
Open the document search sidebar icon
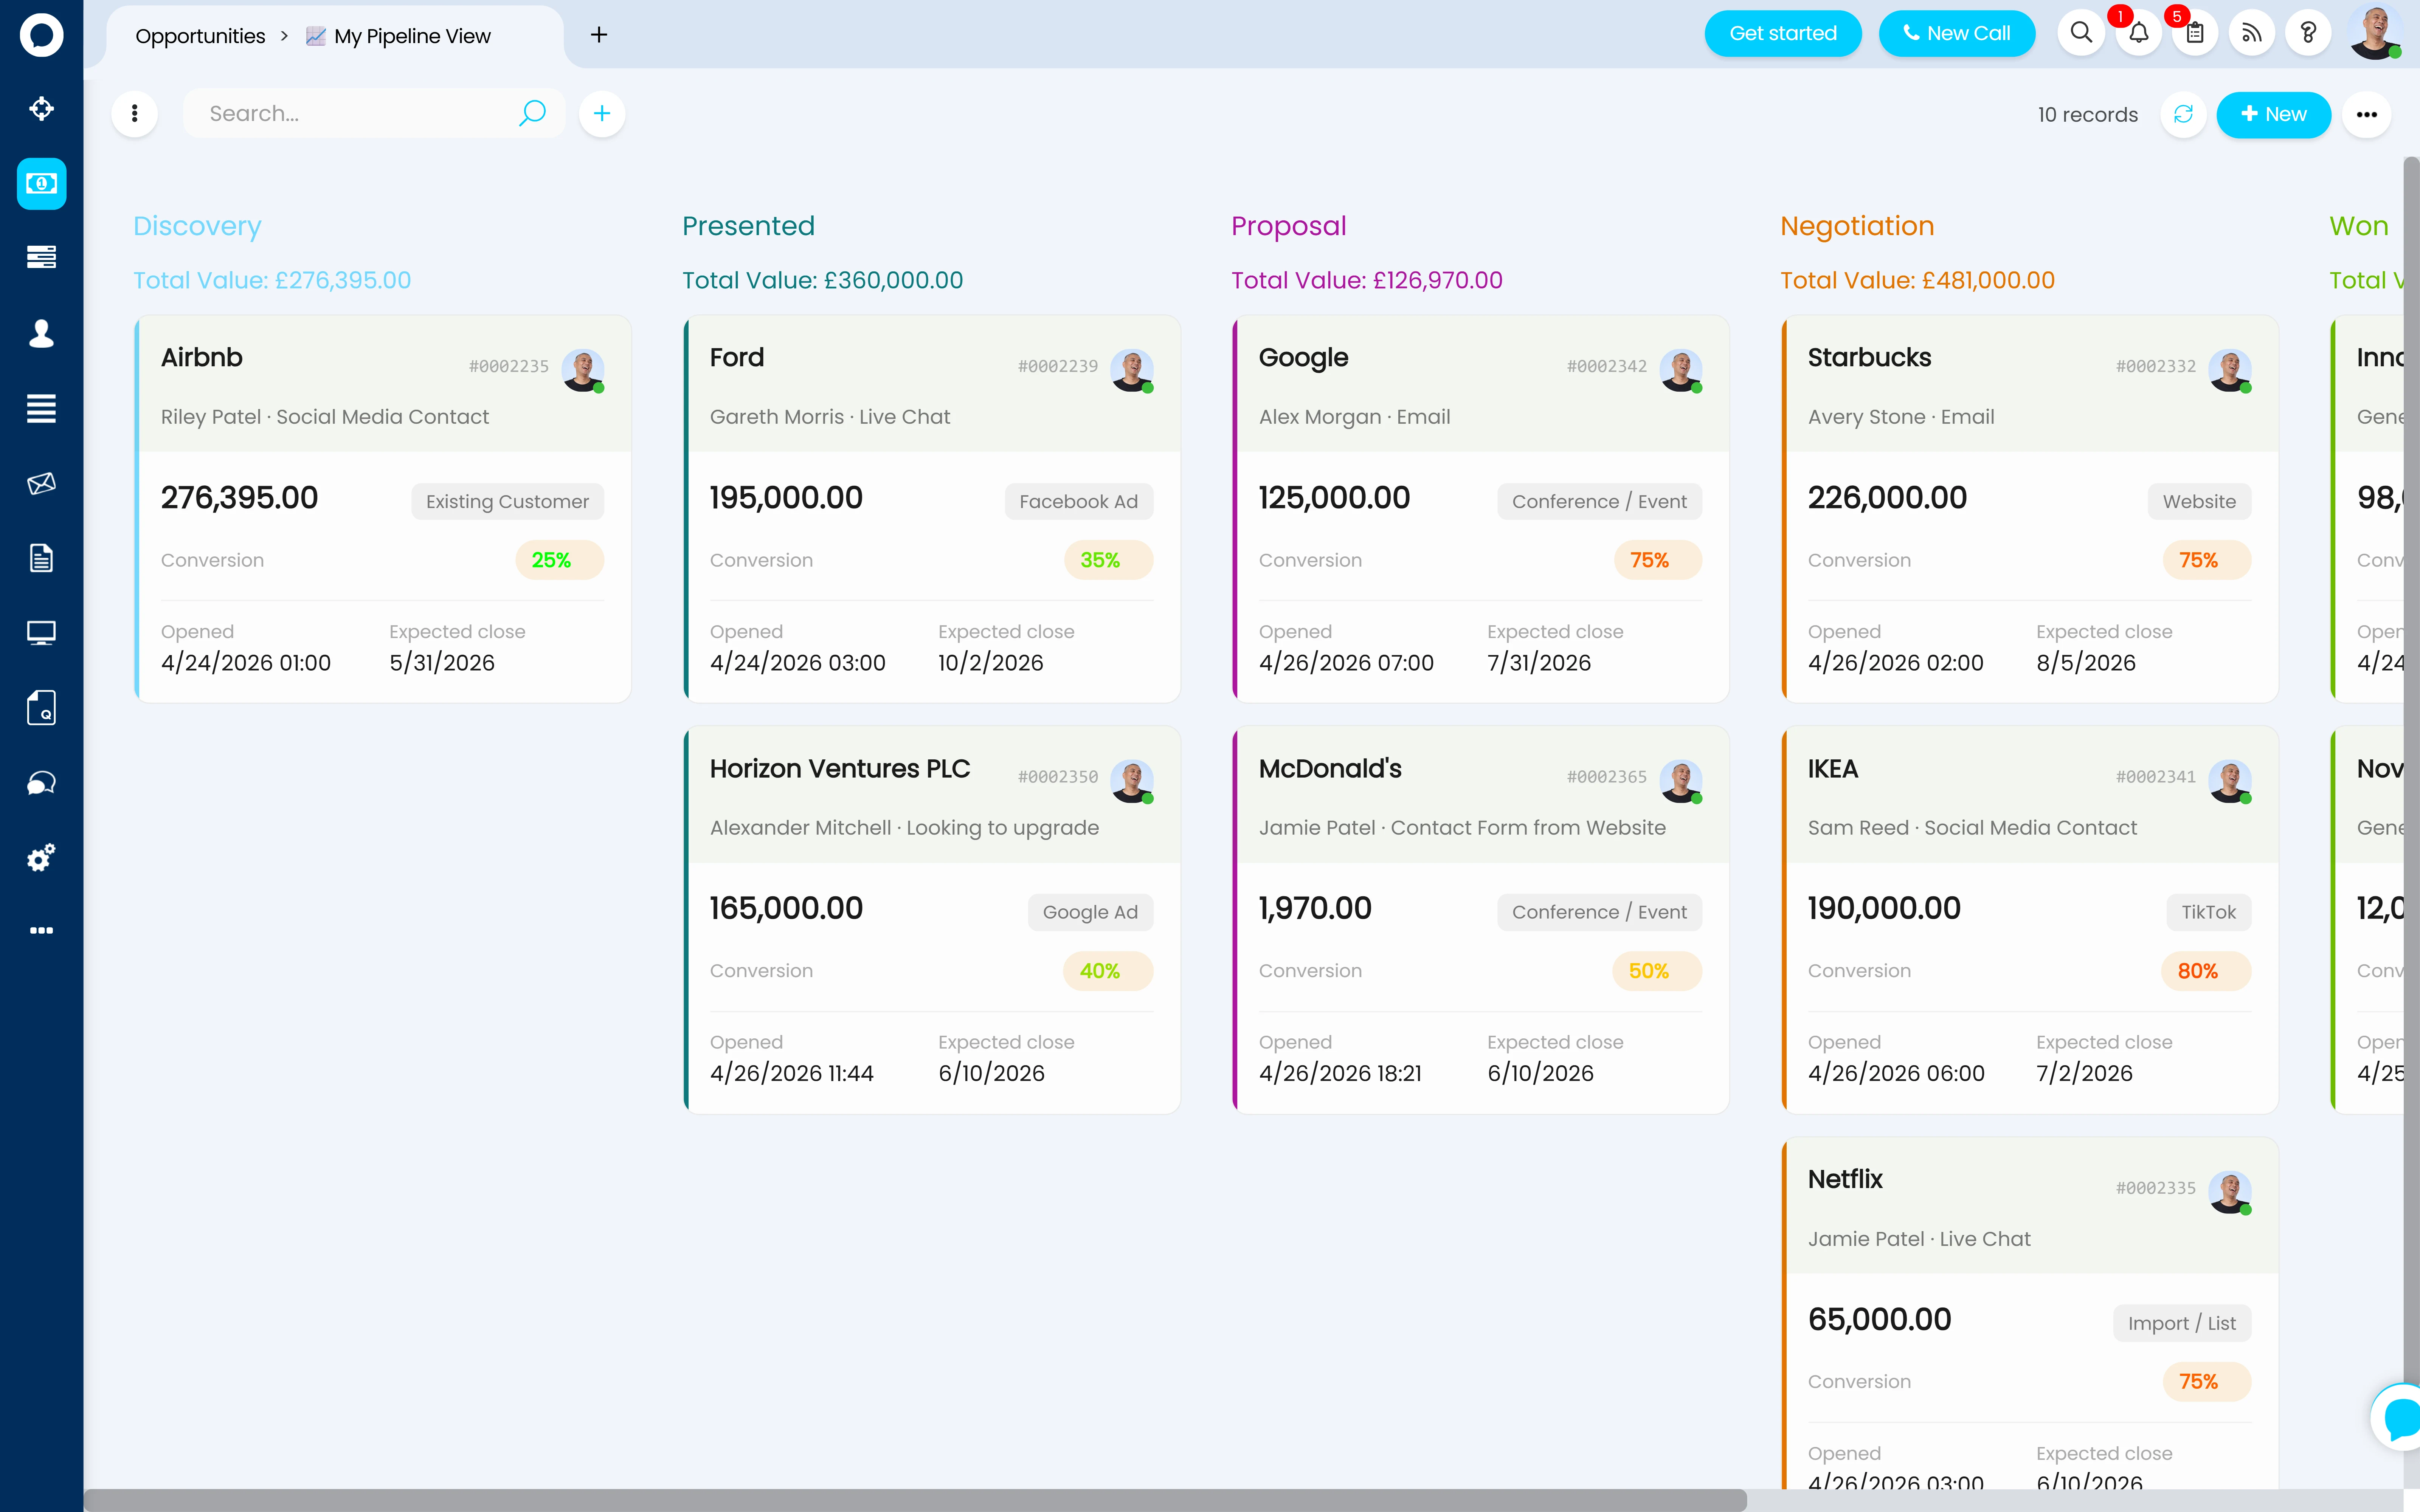41,708
